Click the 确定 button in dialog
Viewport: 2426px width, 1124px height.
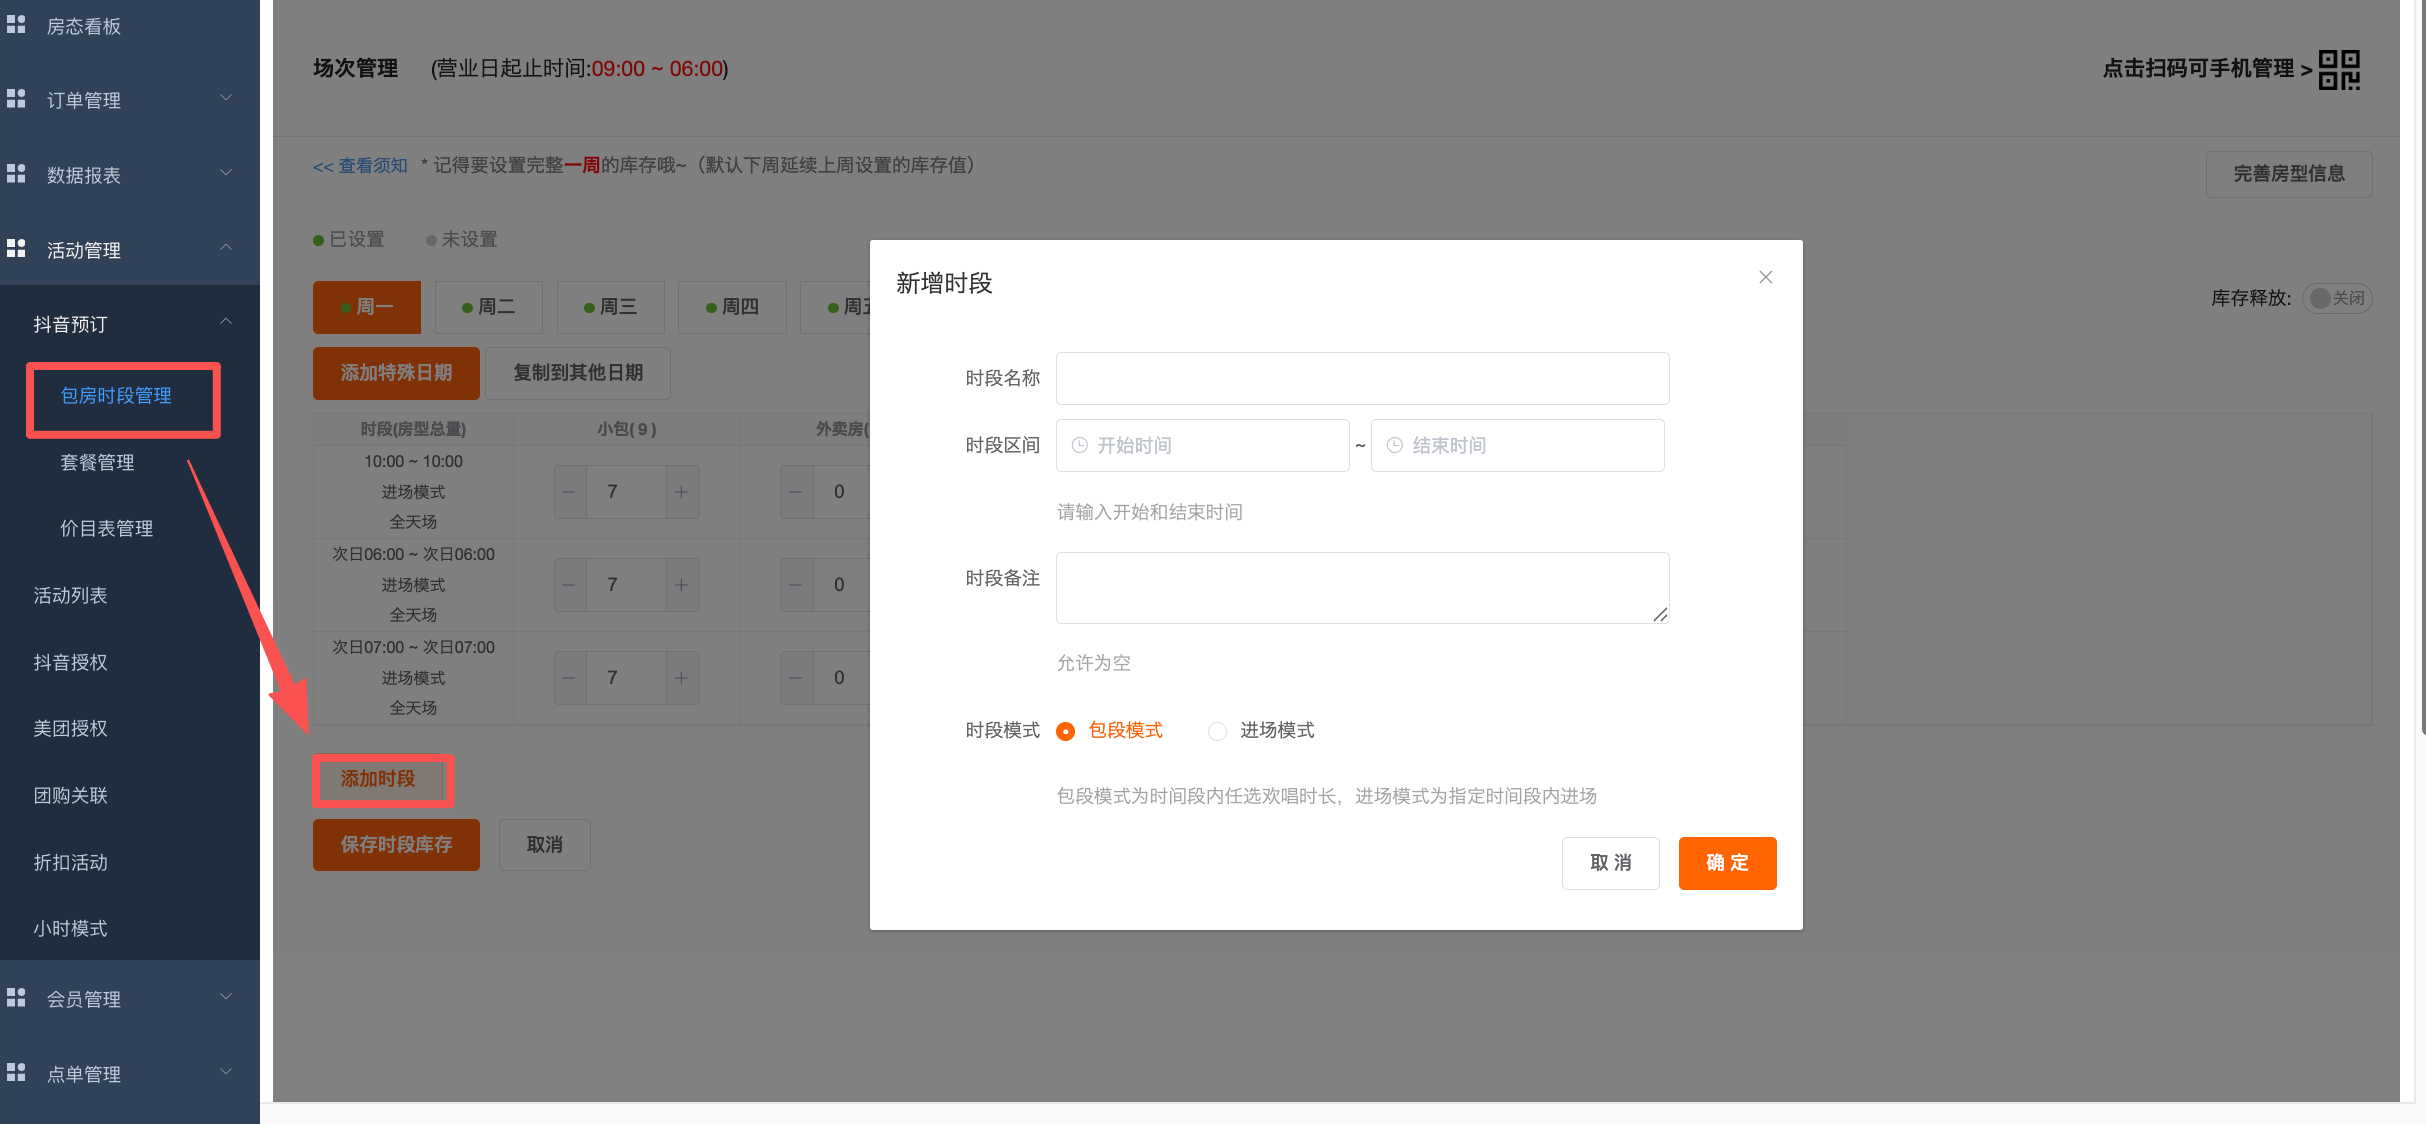(x=1727, y=863)
